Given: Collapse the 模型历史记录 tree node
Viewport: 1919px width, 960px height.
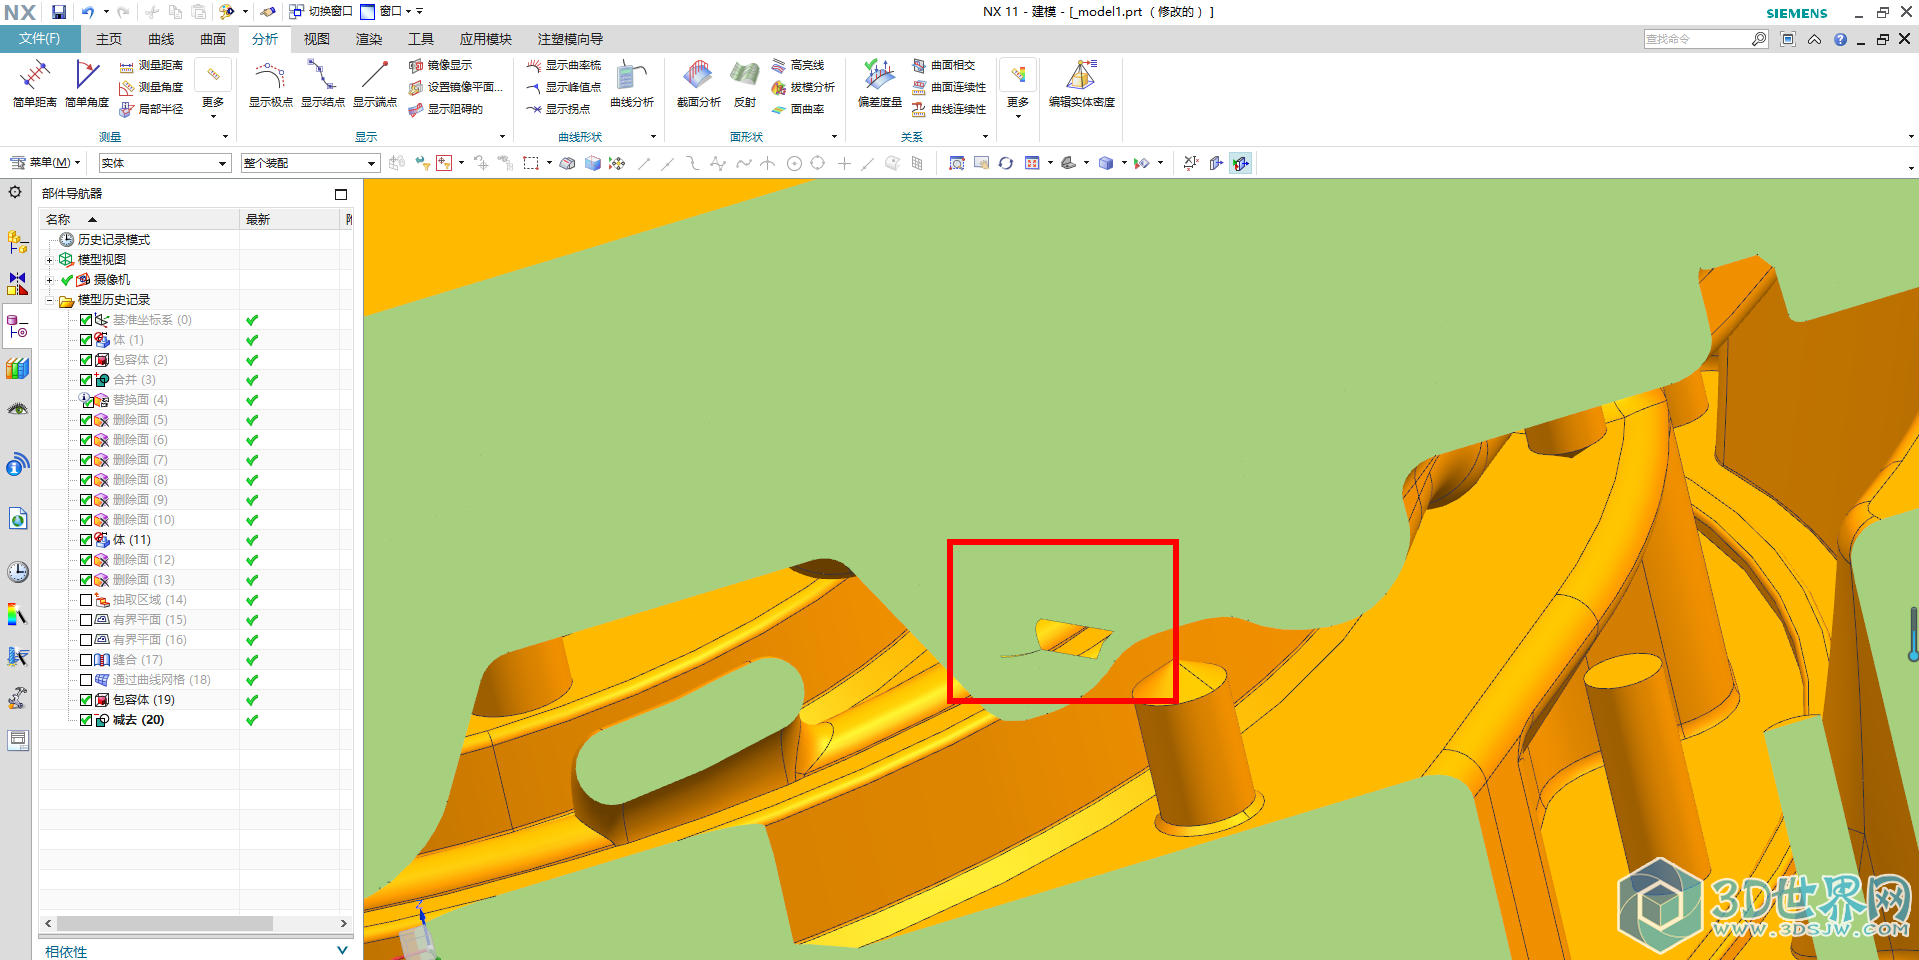Looking at the screenshot, I should pyautogui.click(x=49, y=300).
